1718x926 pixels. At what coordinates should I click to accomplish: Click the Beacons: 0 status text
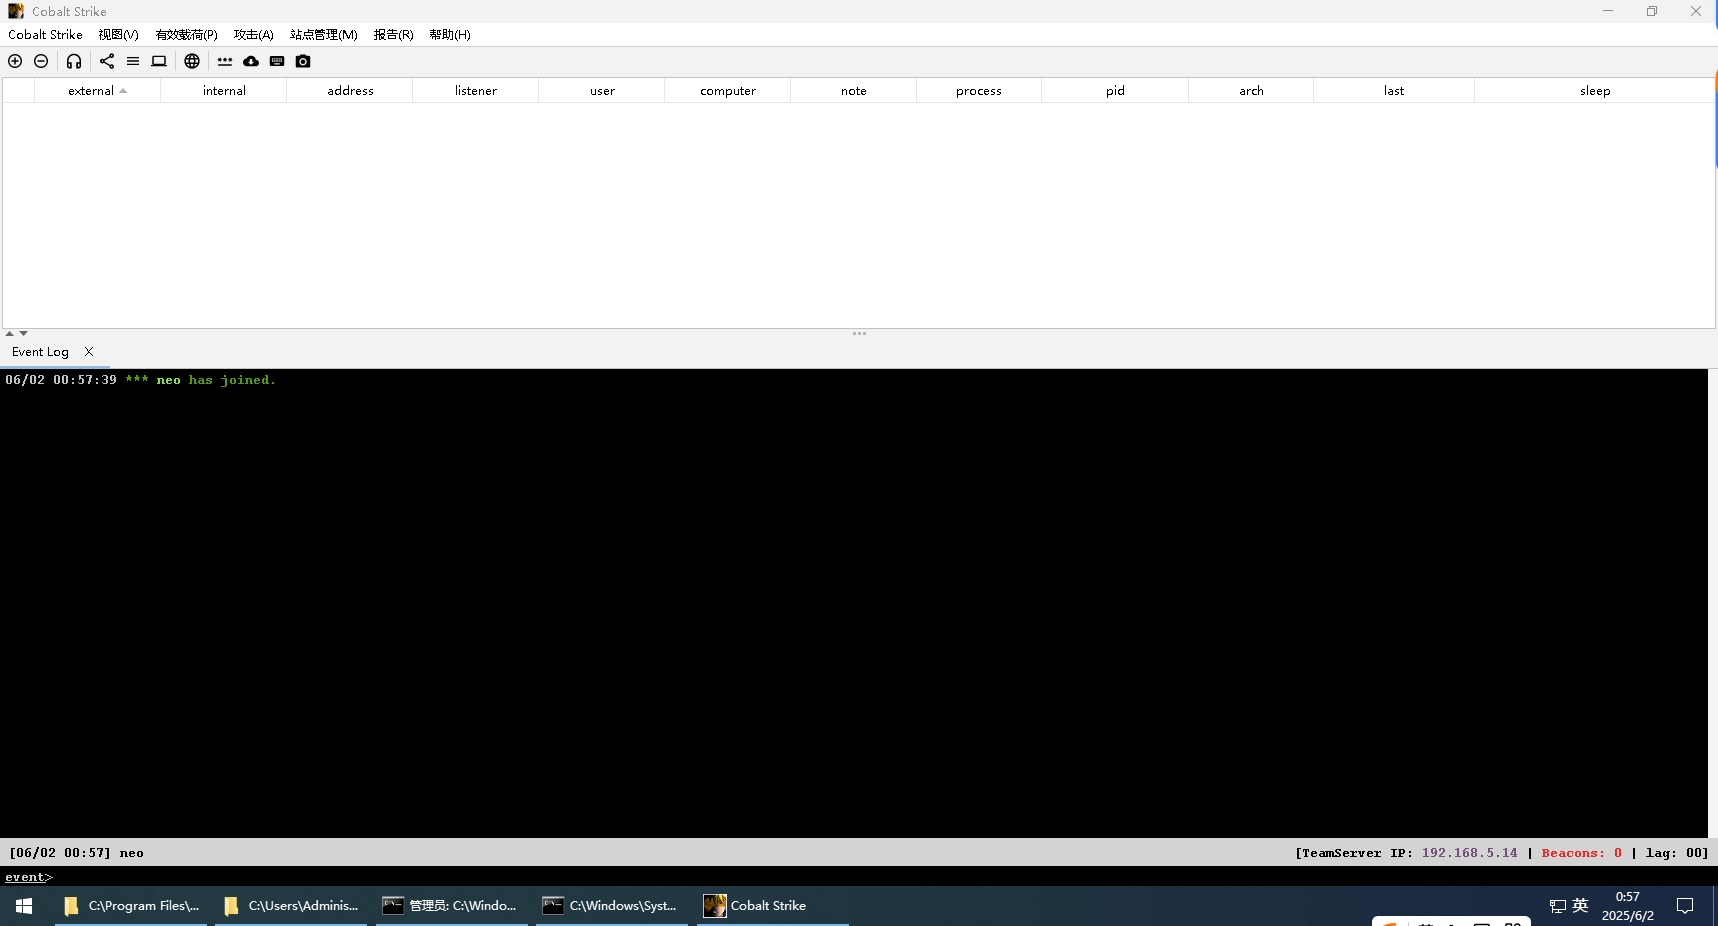[1581, 853]
